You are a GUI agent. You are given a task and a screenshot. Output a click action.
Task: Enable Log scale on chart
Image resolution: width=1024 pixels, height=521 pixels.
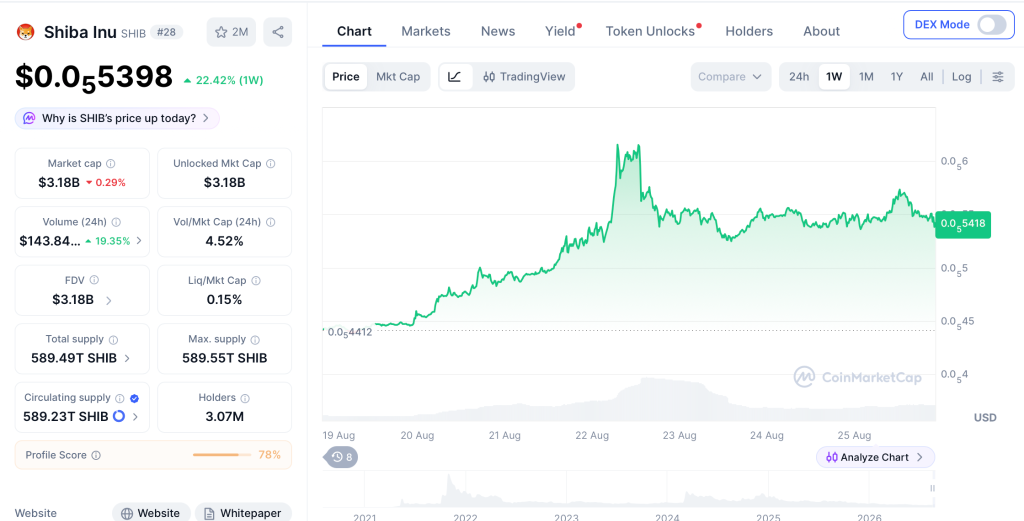point(961,77)
